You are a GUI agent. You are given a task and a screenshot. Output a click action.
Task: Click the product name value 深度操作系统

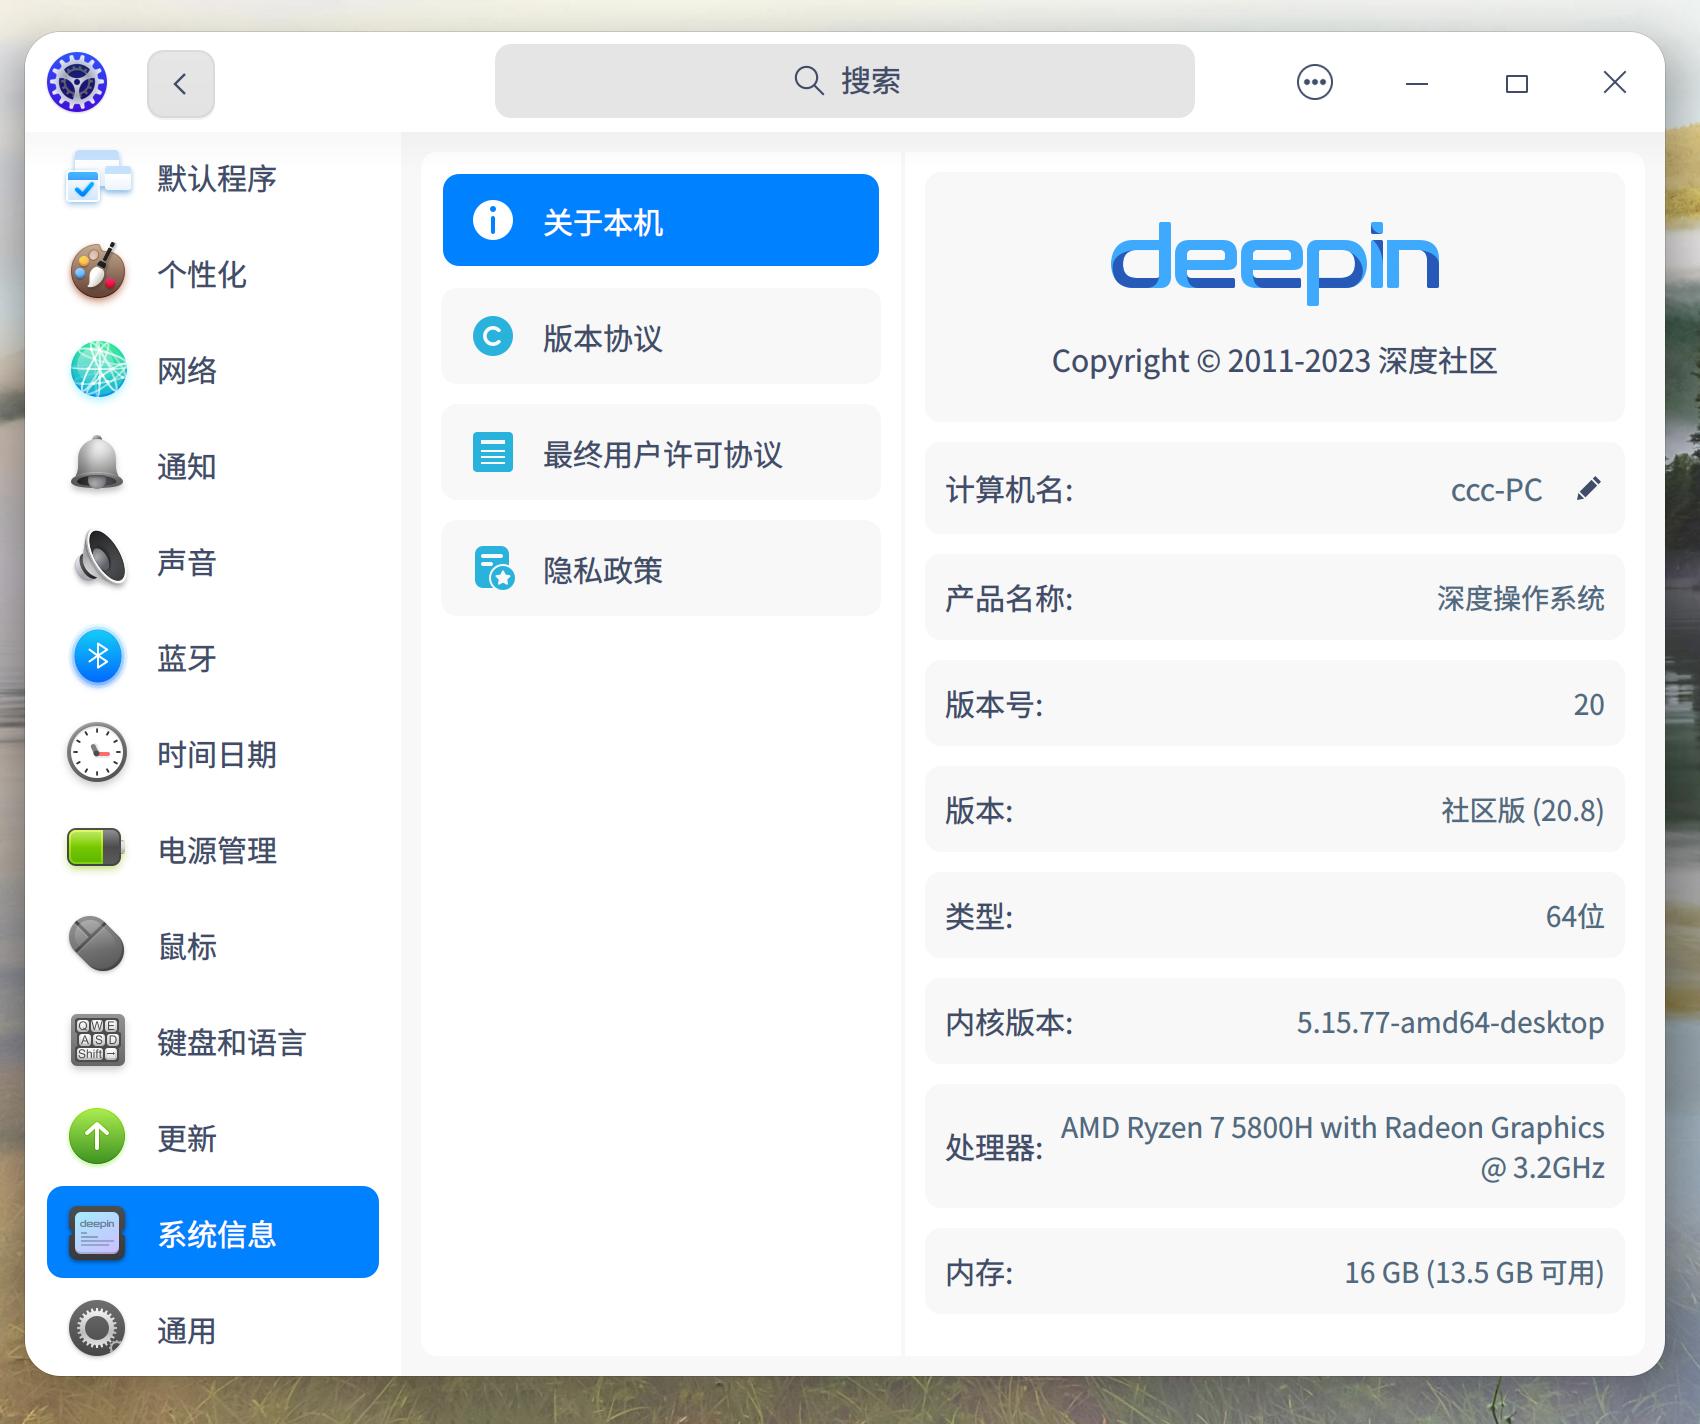[1520, 598]
